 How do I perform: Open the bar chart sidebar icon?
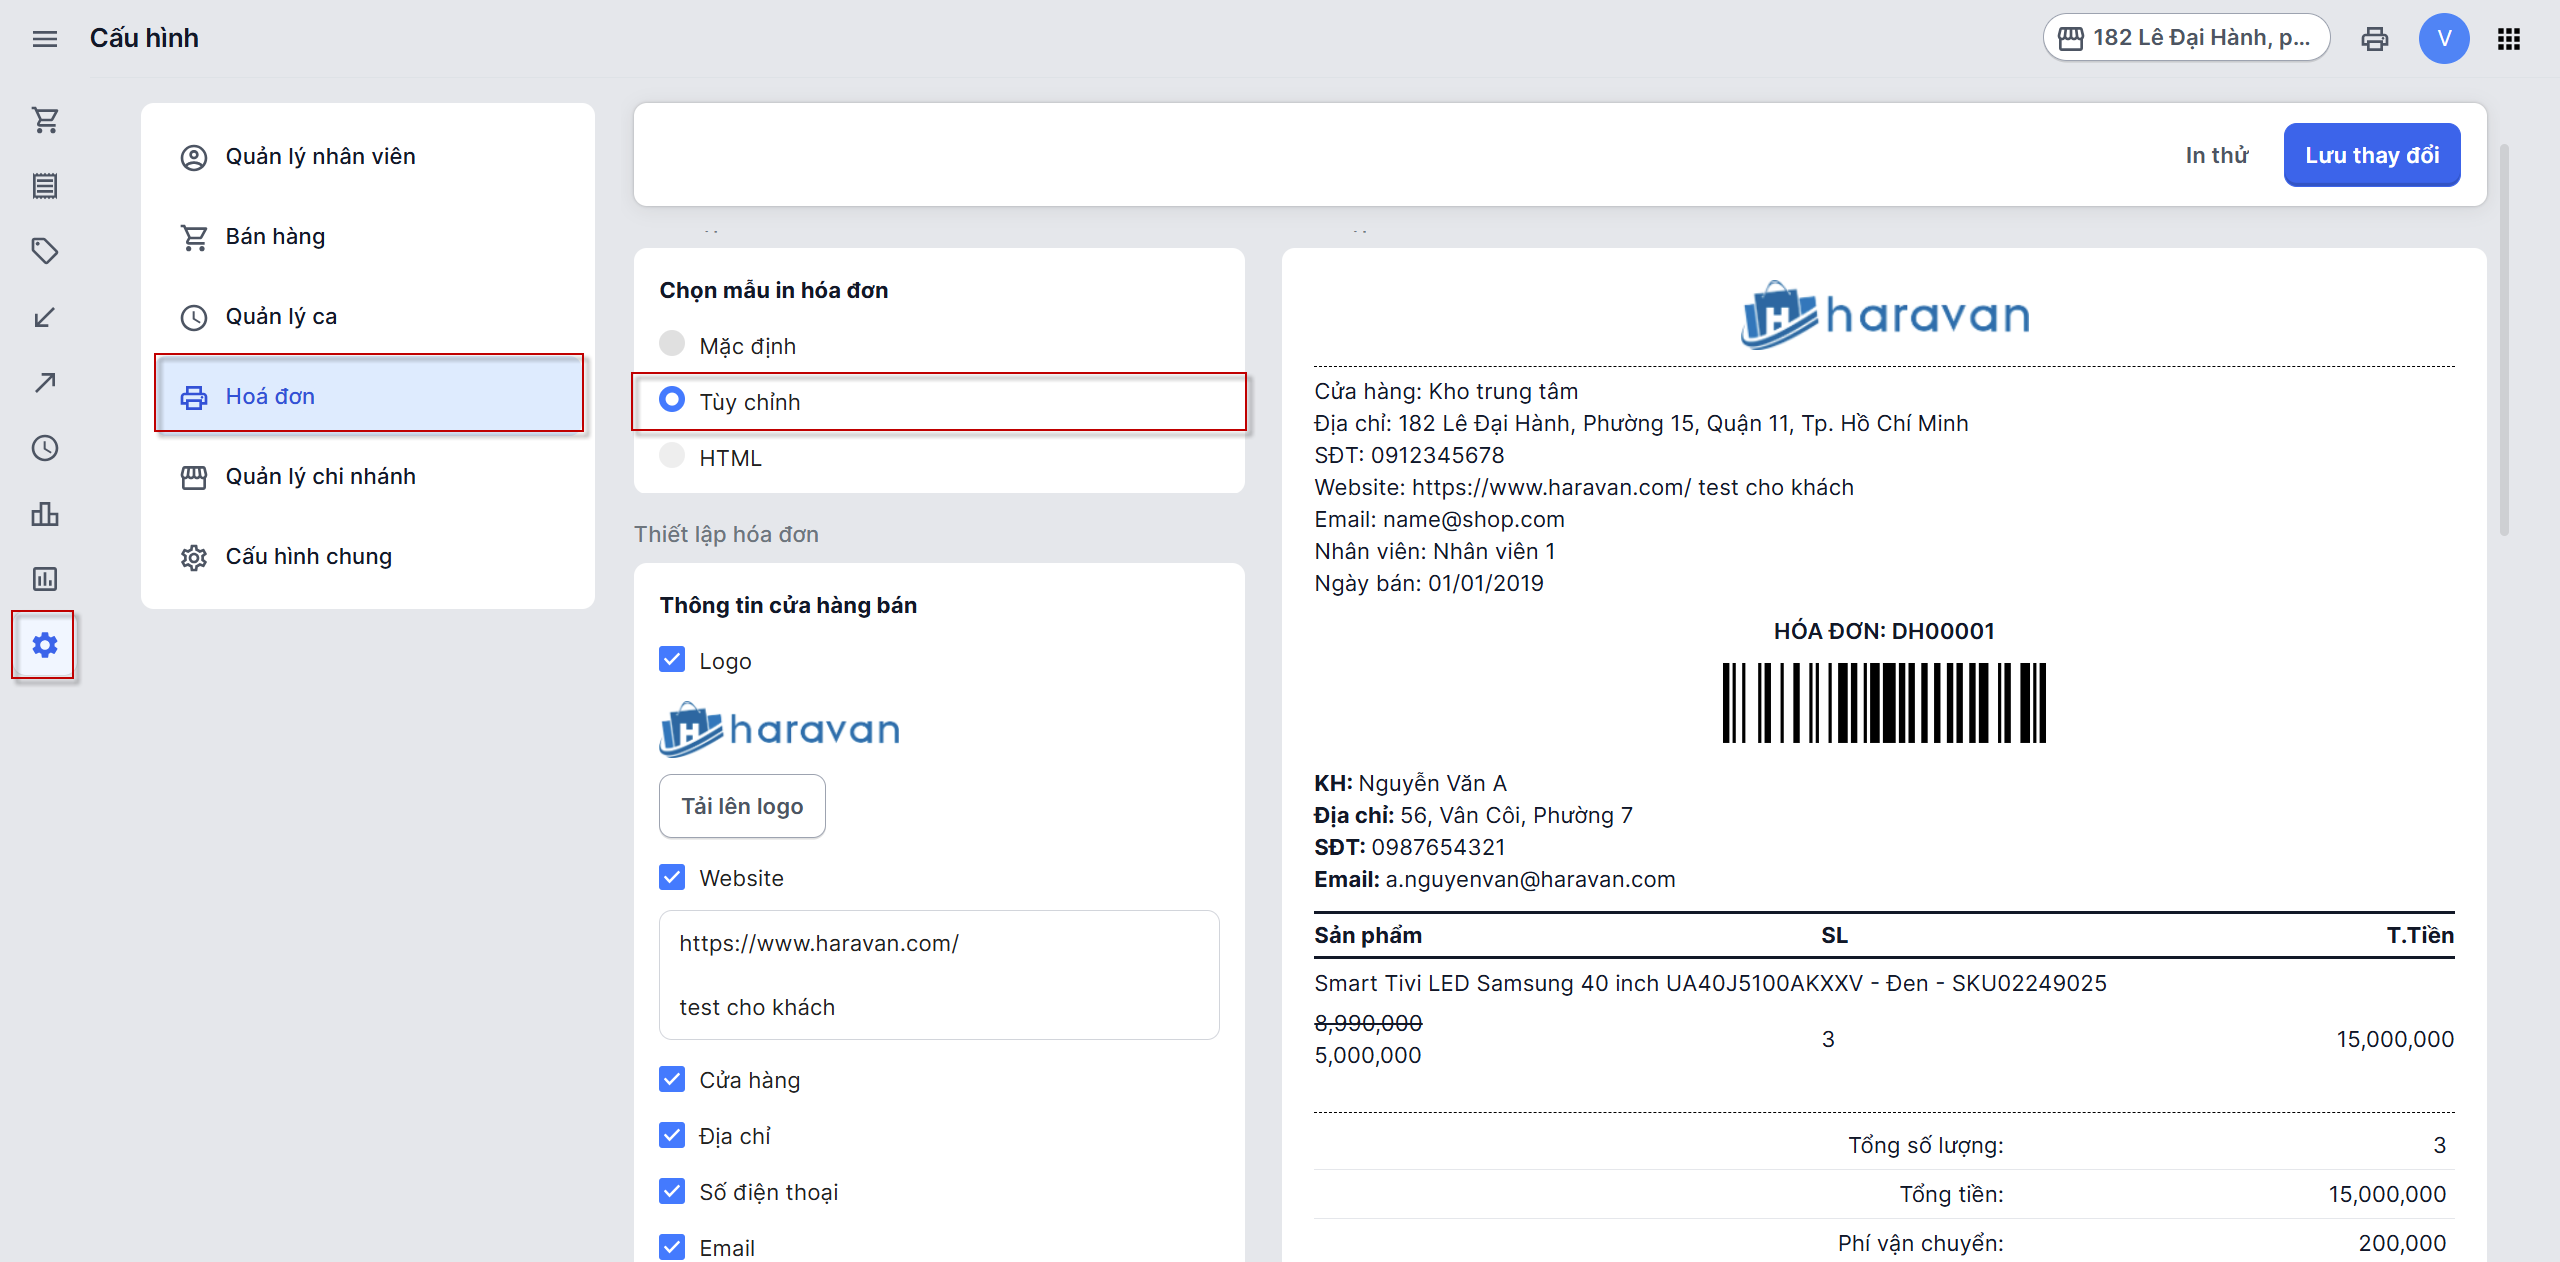[x=44, y=514]
